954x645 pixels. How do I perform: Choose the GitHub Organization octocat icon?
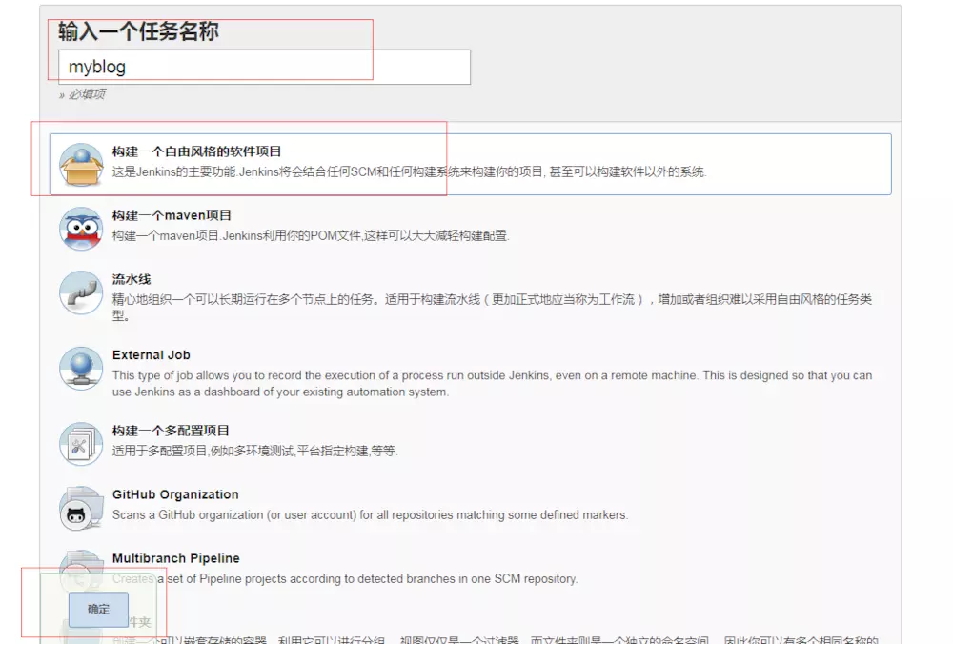pos(81,508)
